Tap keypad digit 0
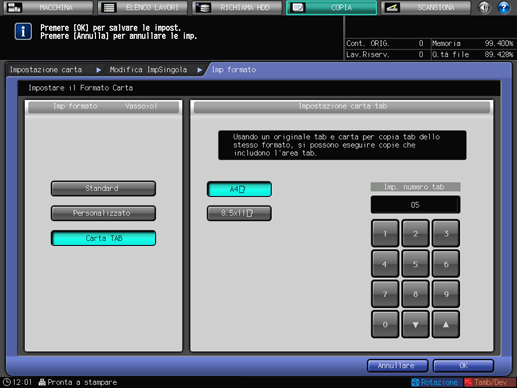This screenshot has height=388, width=517. [385, 324]
